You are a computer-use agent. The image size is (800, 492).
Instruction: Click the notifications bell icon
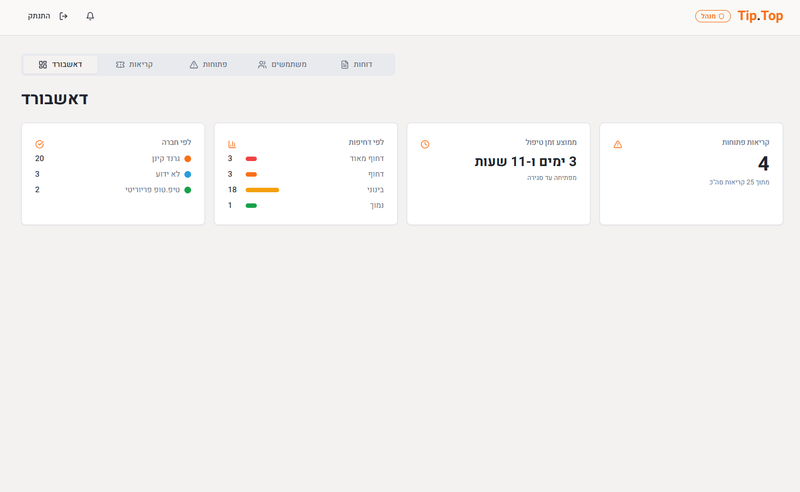90,16
